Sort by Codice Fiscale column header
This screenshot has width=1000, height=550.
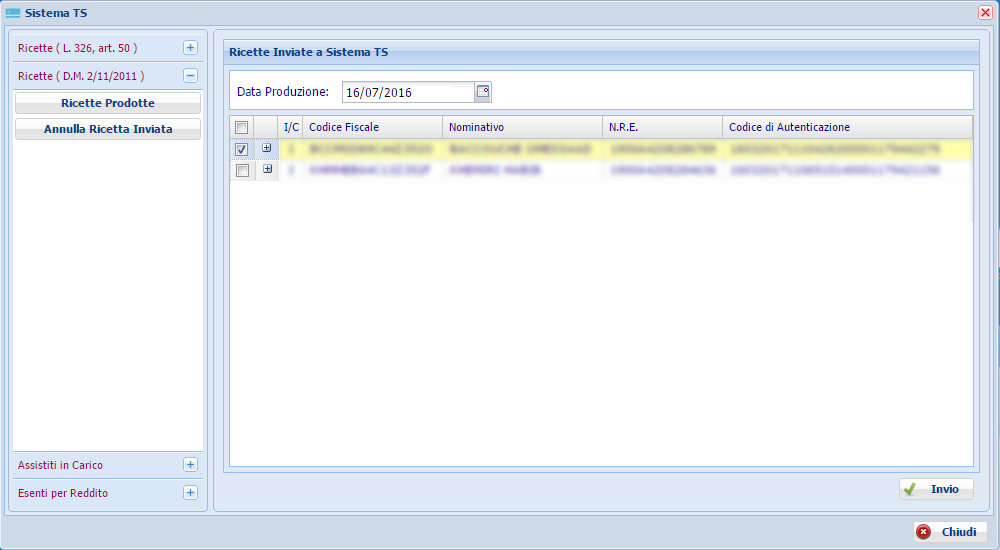pos(370,128)
